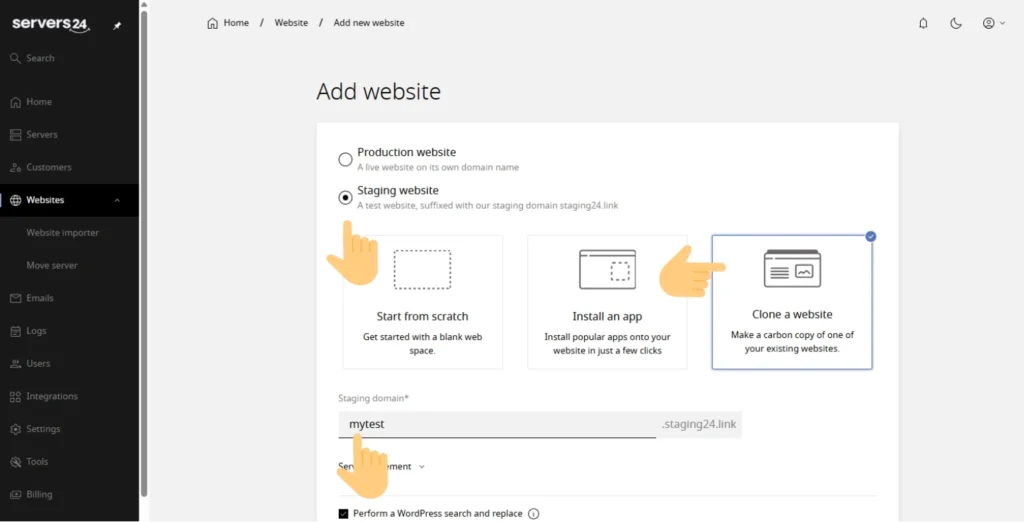Click the Logs icon in sidebar
1024x522 pixels.
16,331
